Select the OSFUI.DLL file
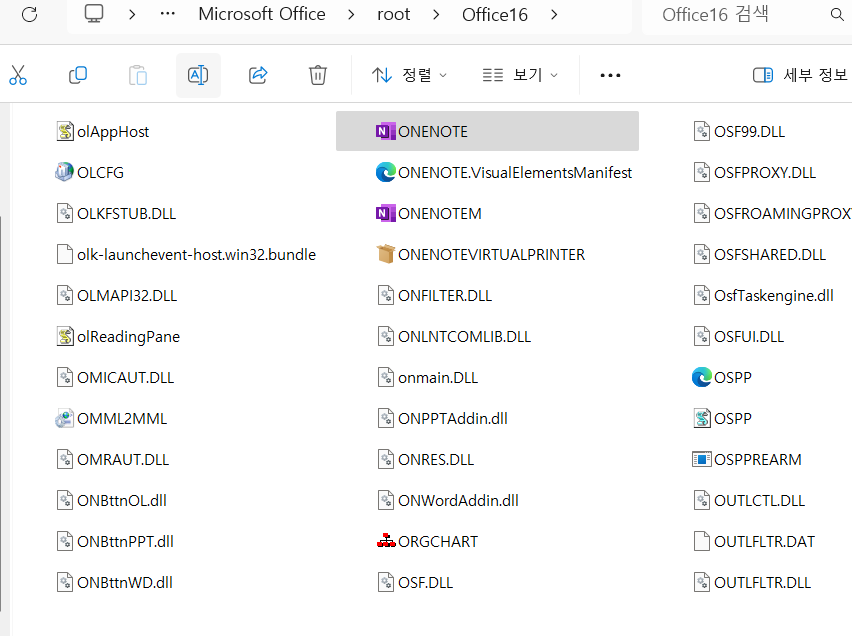 pyautogui.click(x=738, y=336)
